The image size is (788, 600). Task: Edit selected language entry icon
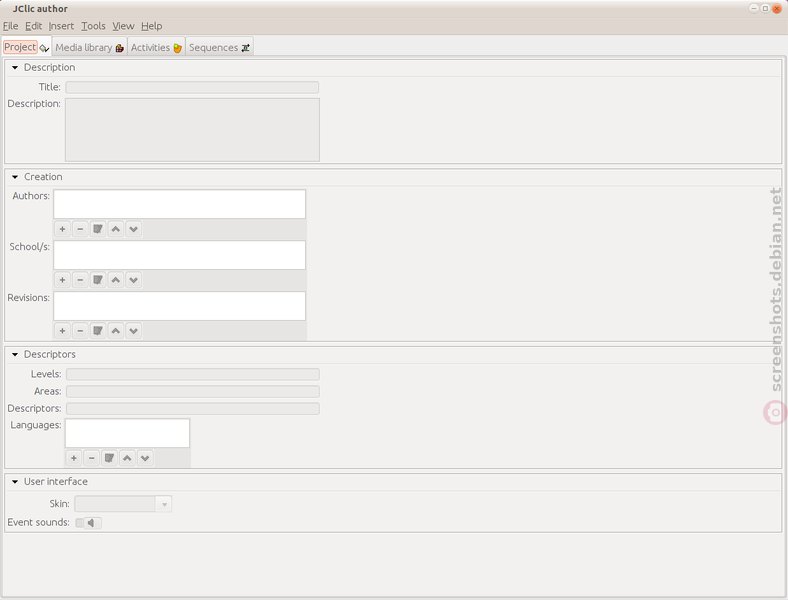click(x=110, y=458)
